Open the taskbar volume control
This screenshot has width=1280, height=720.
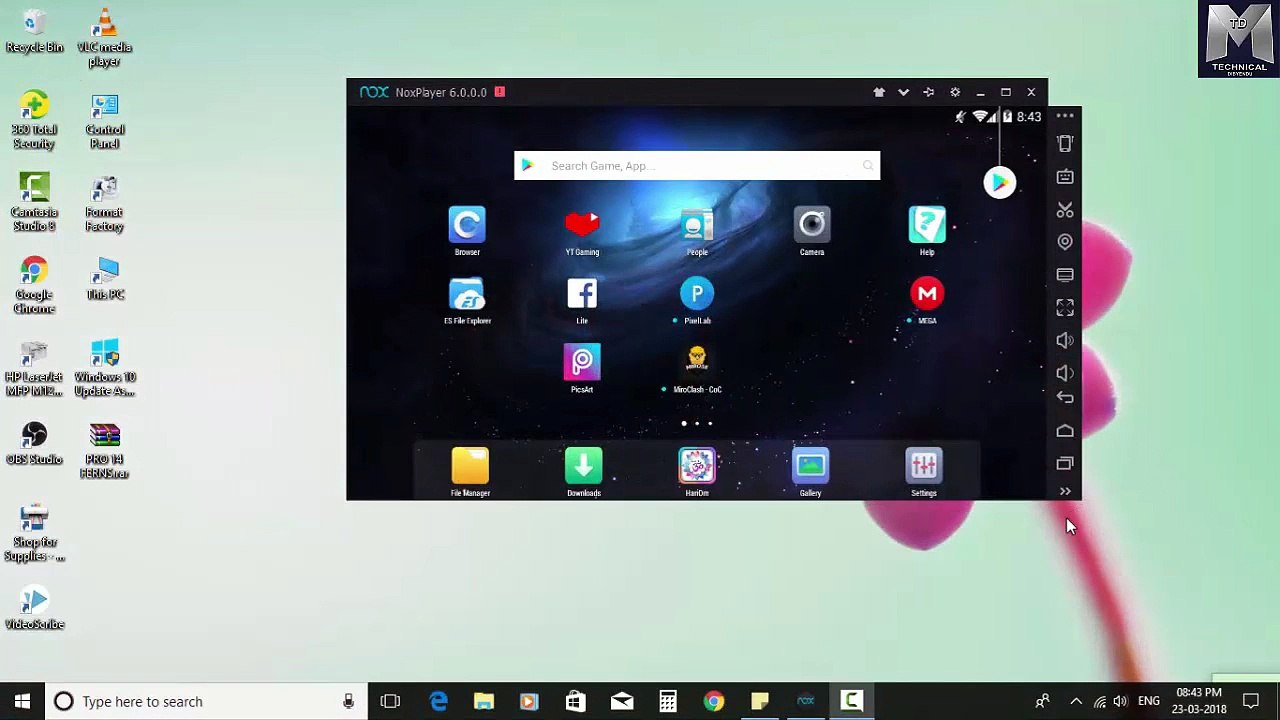click(1121, 701)
